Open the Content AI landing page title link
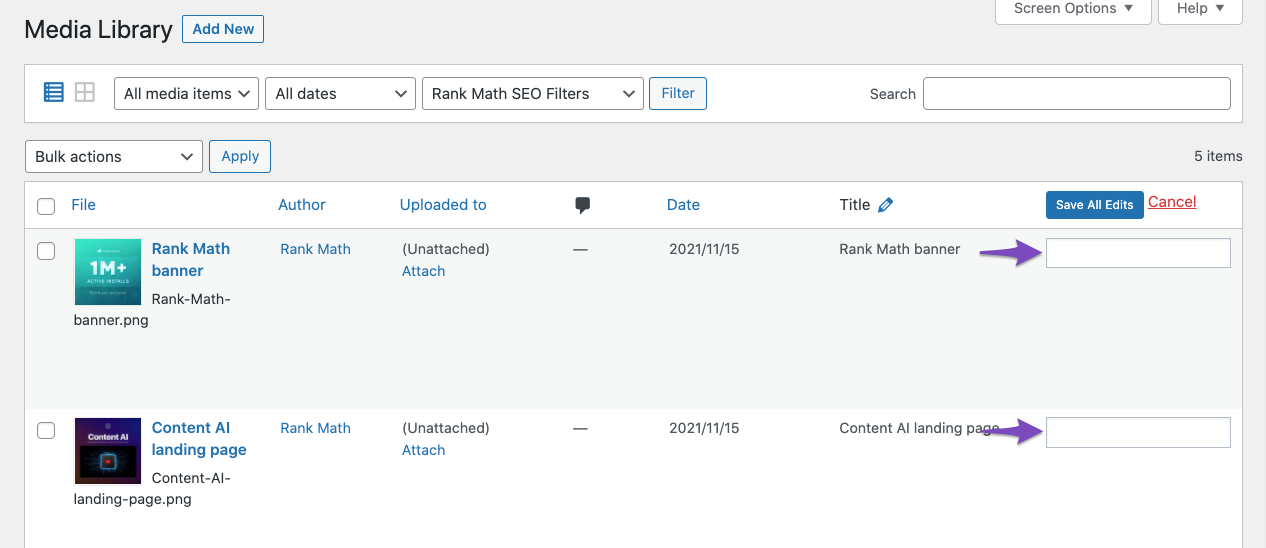This screenshot has height=548, width=1266. point(199,438)
